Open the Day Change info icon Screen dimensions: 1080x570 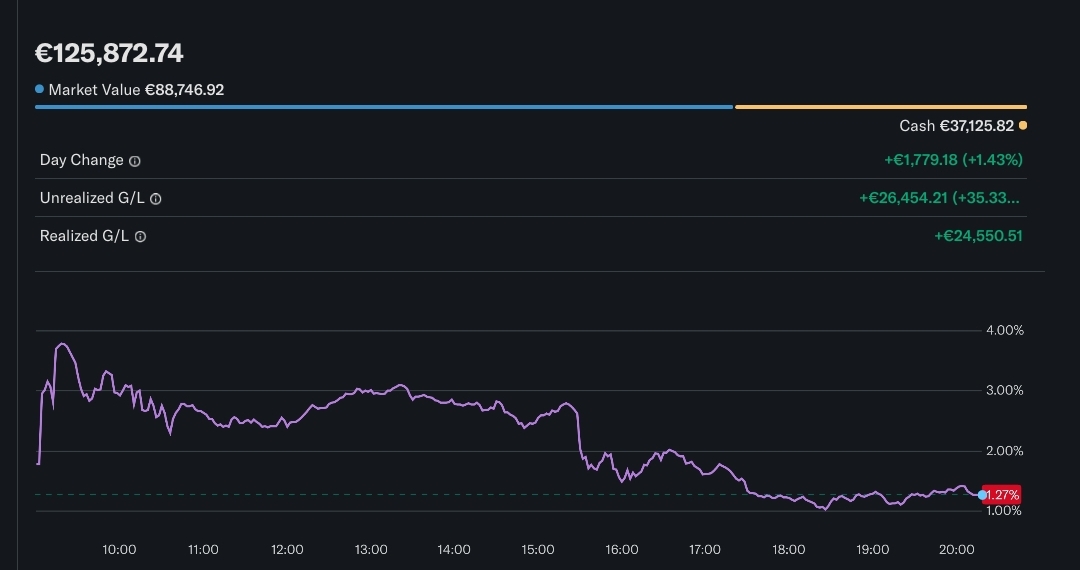(x=135, y=161)
